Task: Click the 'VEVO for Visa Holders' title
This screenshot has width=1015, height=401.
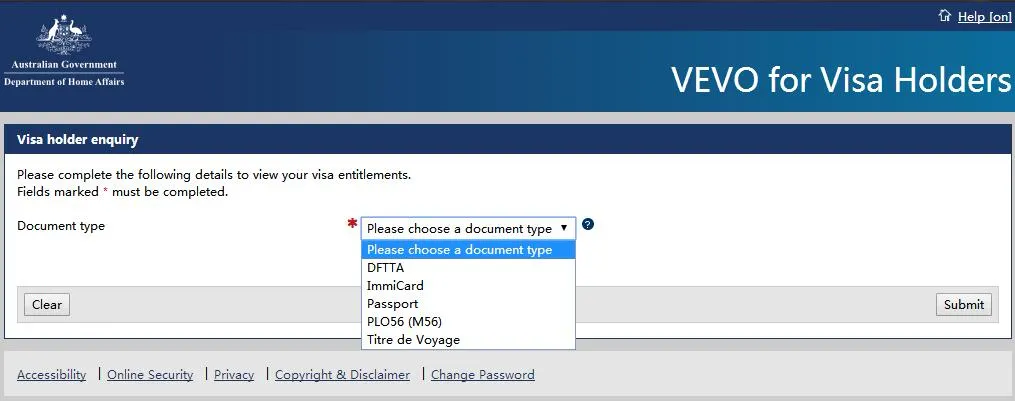Action: click(x=840, y=80)
